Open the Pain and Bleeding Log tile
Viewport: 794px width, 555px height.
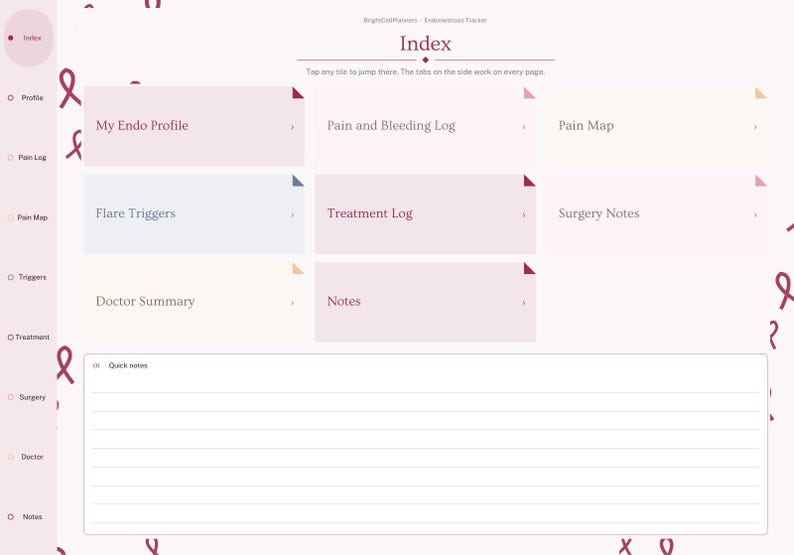tap(425, 126)
